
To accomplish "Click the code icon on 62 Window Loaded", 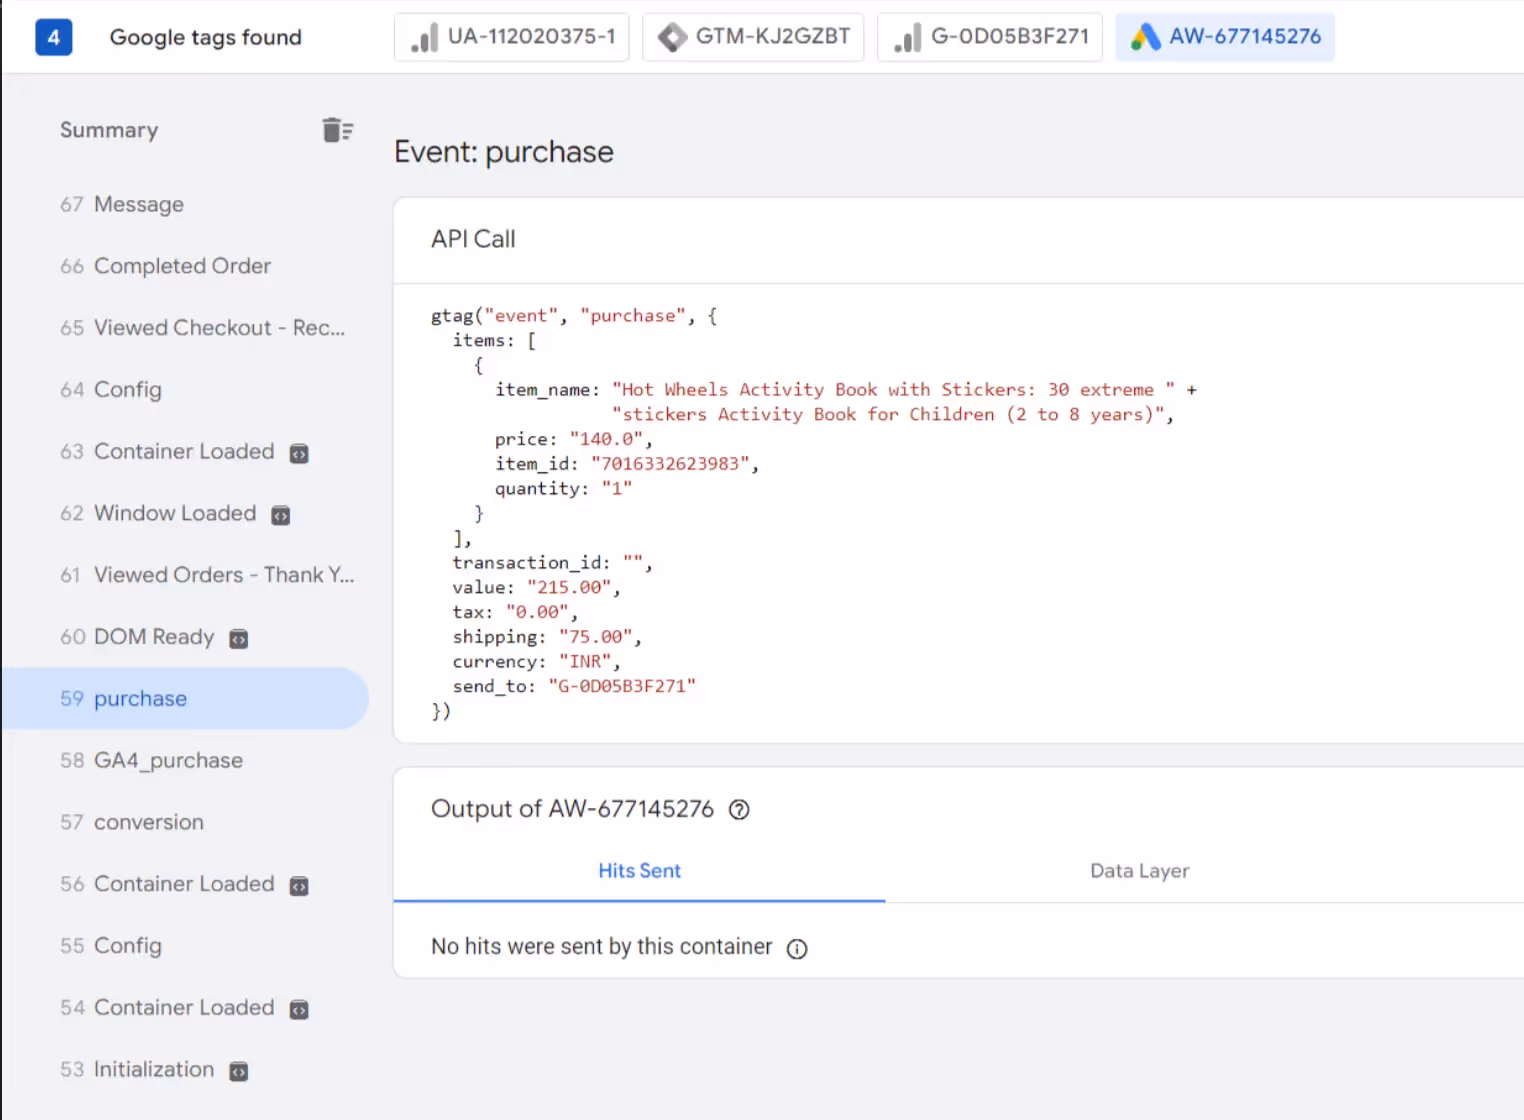I will coord(281,516).
